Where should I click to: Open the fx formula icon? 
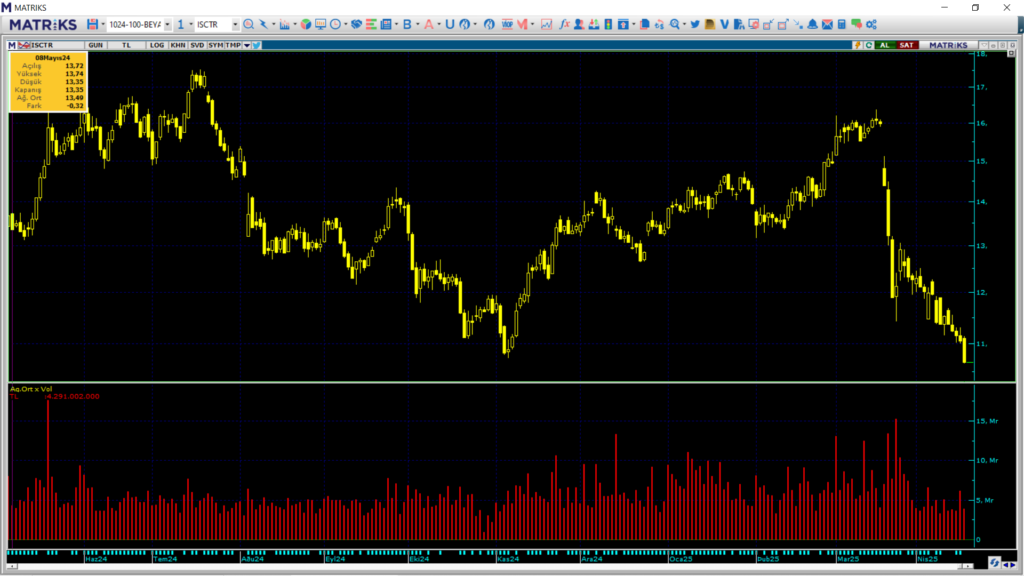click(x=565, y=24)
